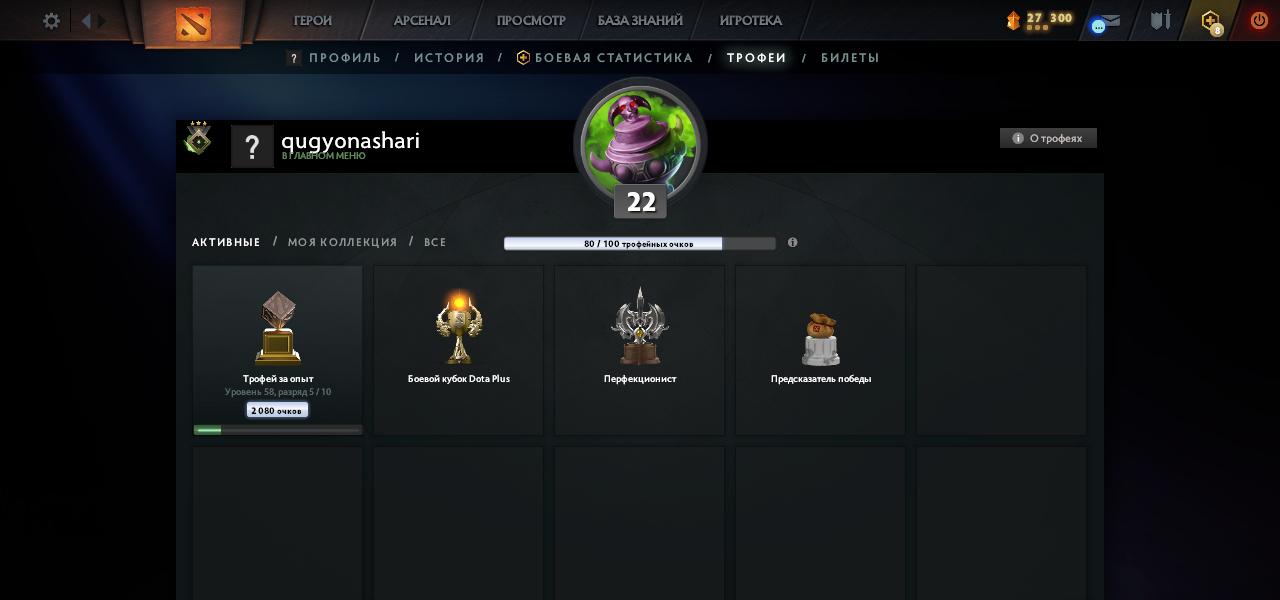This screenshot has height=600, width=1280.
Task: Click the О трофеях button
Action: [x=1048, y=138]
